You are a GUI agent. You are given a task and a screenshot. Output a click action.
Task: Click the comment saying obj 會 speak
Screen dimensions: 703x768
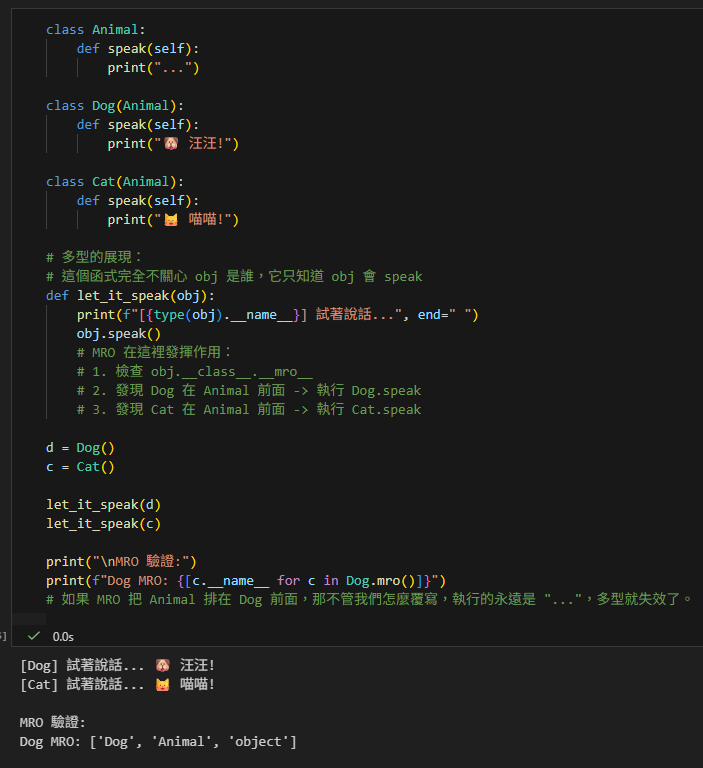(x=234, y=277)
